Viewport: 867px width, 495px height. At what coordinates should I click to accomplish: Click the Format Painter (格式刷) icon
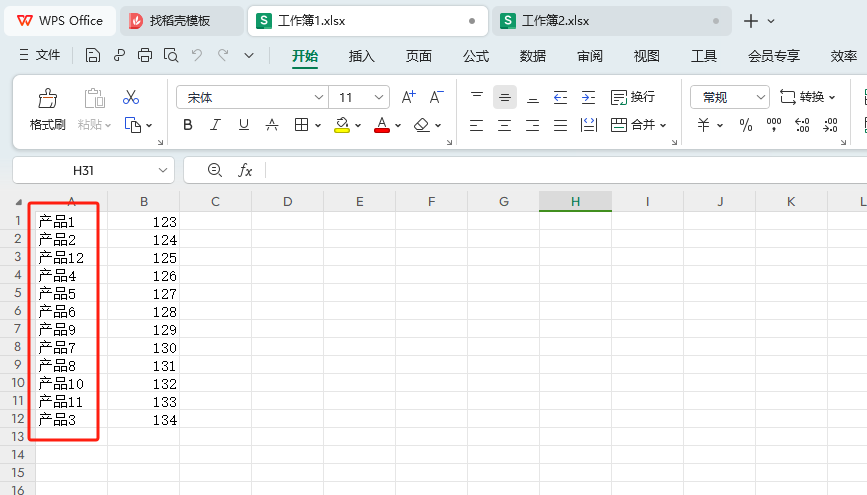(x=47, y=98)
